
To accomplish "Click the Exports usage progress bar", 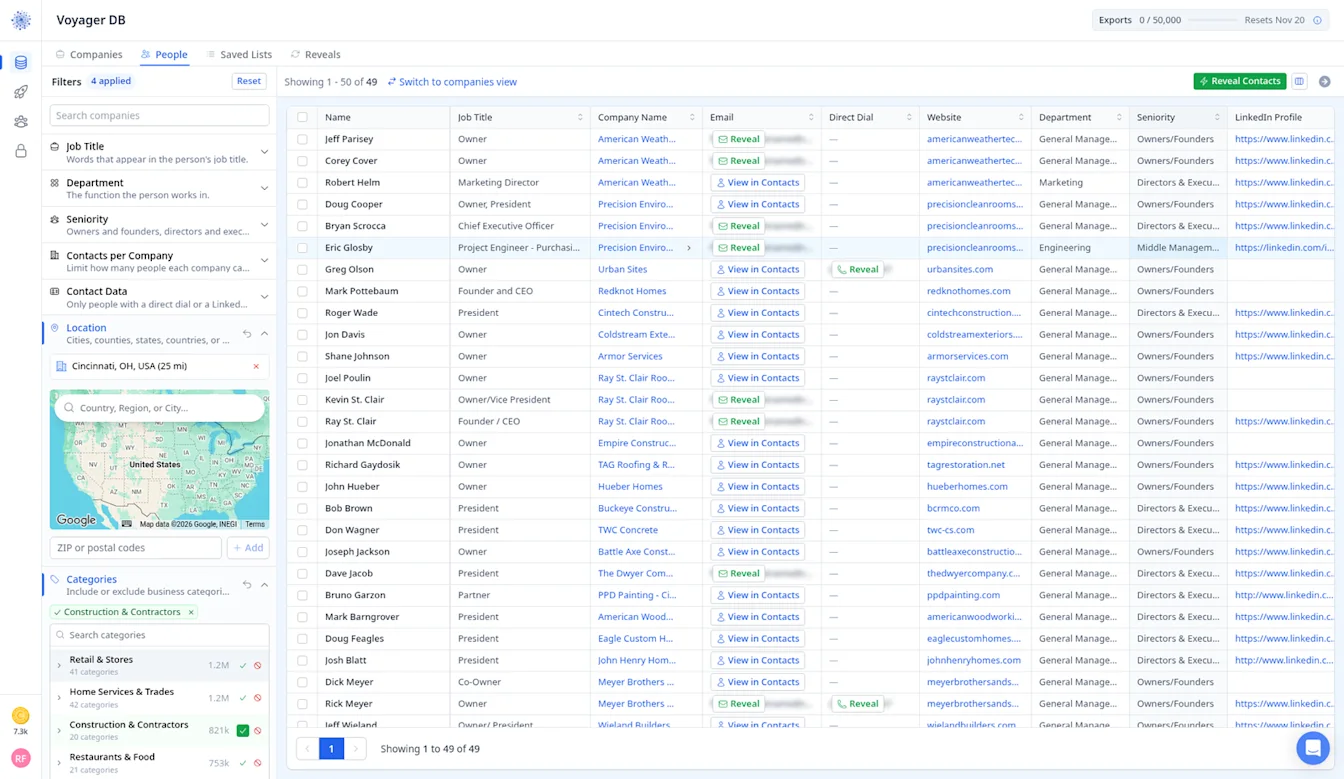I will (x=1212, y=20).
